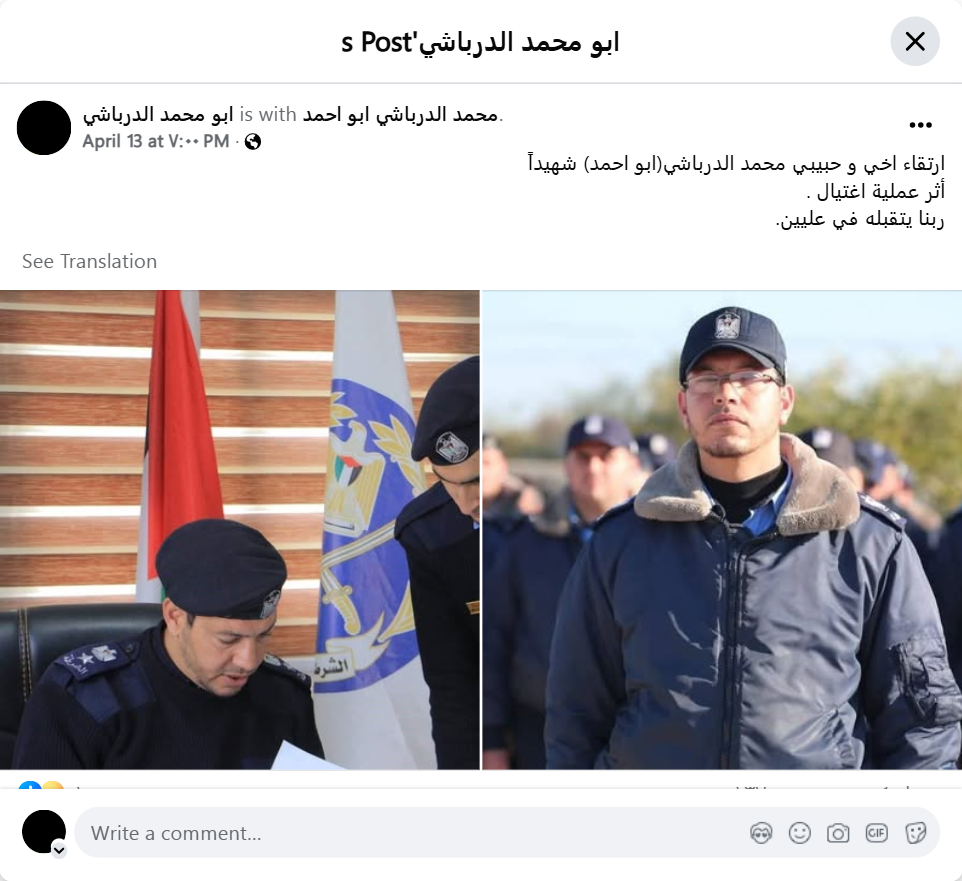Click the globe public-audience icon

pyautogui.click(x=253, y=142)
